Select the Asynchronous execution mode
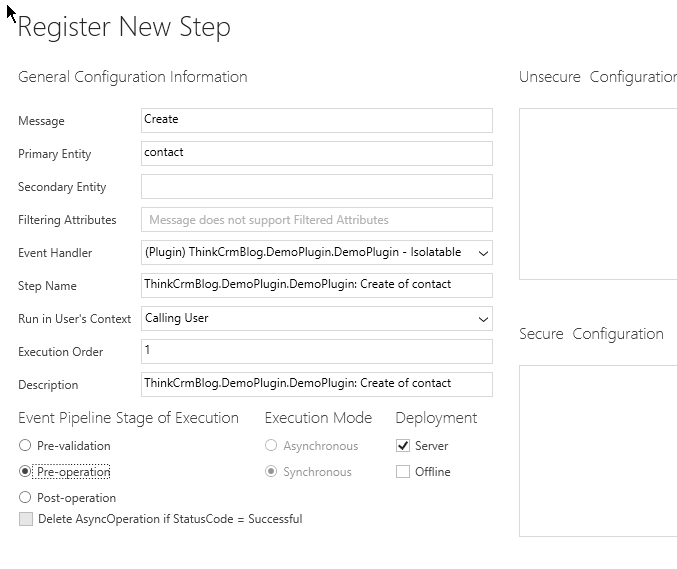Image resolution: width=677 pixels, height=569 pixels. [x=271, y=445]
